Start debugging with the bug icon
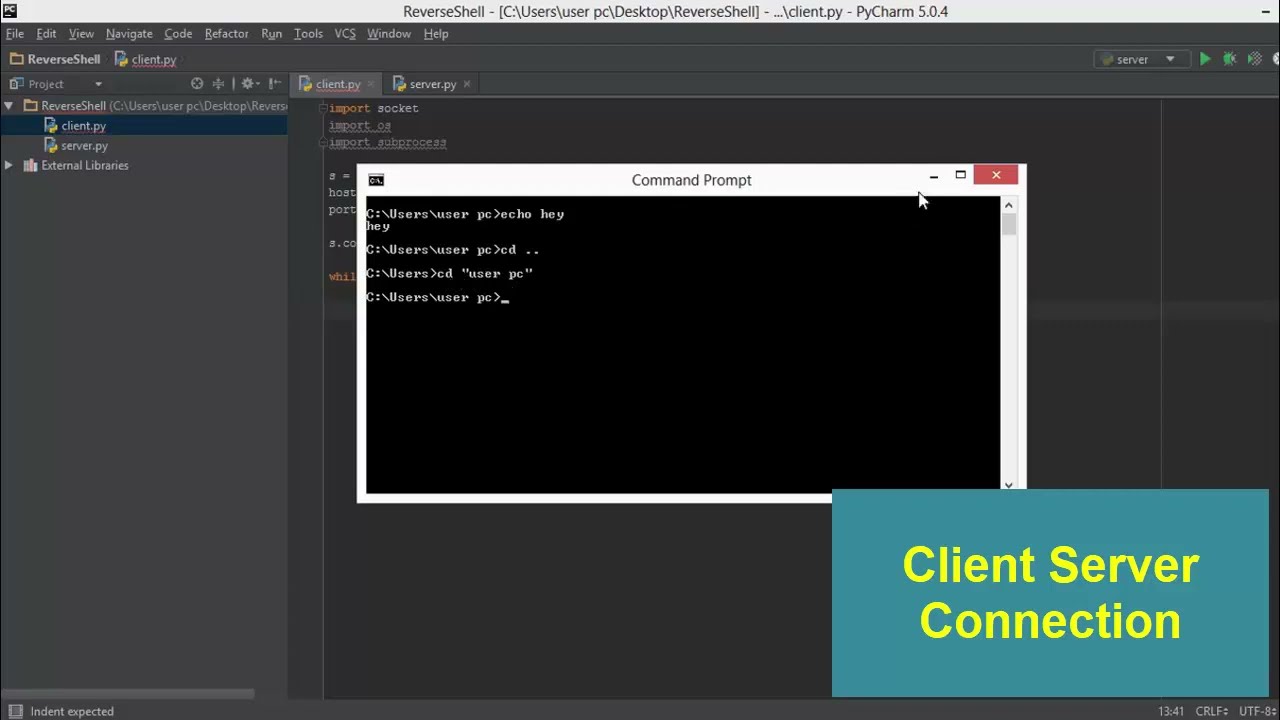Screen dimensions: 1280x720 coord(1230,59)
